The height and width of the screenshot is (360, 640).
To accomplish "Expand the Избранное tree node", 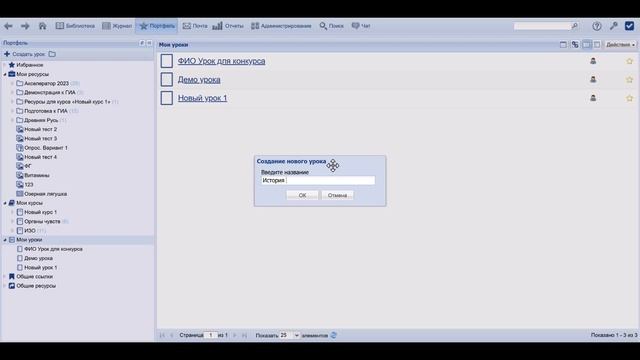I will click(x=5, y=65).
